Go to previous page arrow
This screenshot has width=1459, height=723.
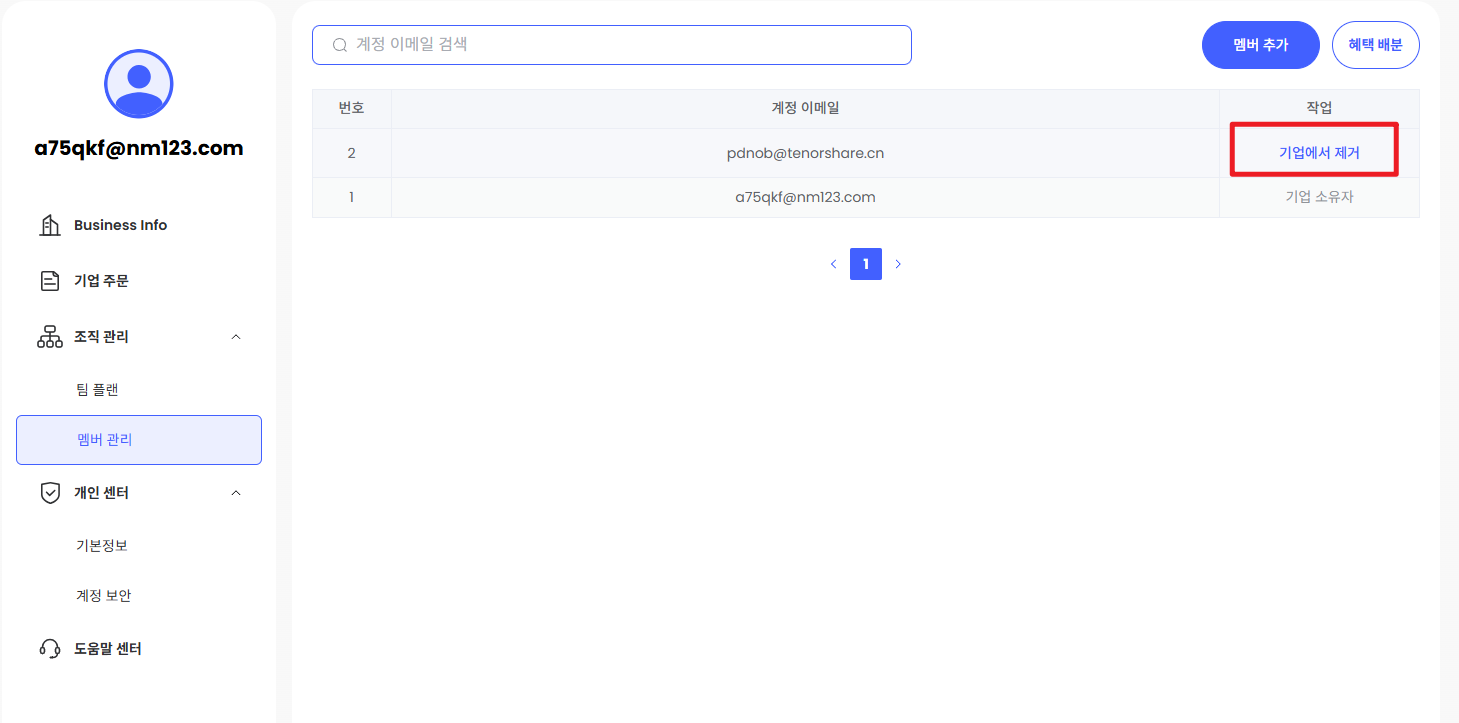[x=834, y=264]
